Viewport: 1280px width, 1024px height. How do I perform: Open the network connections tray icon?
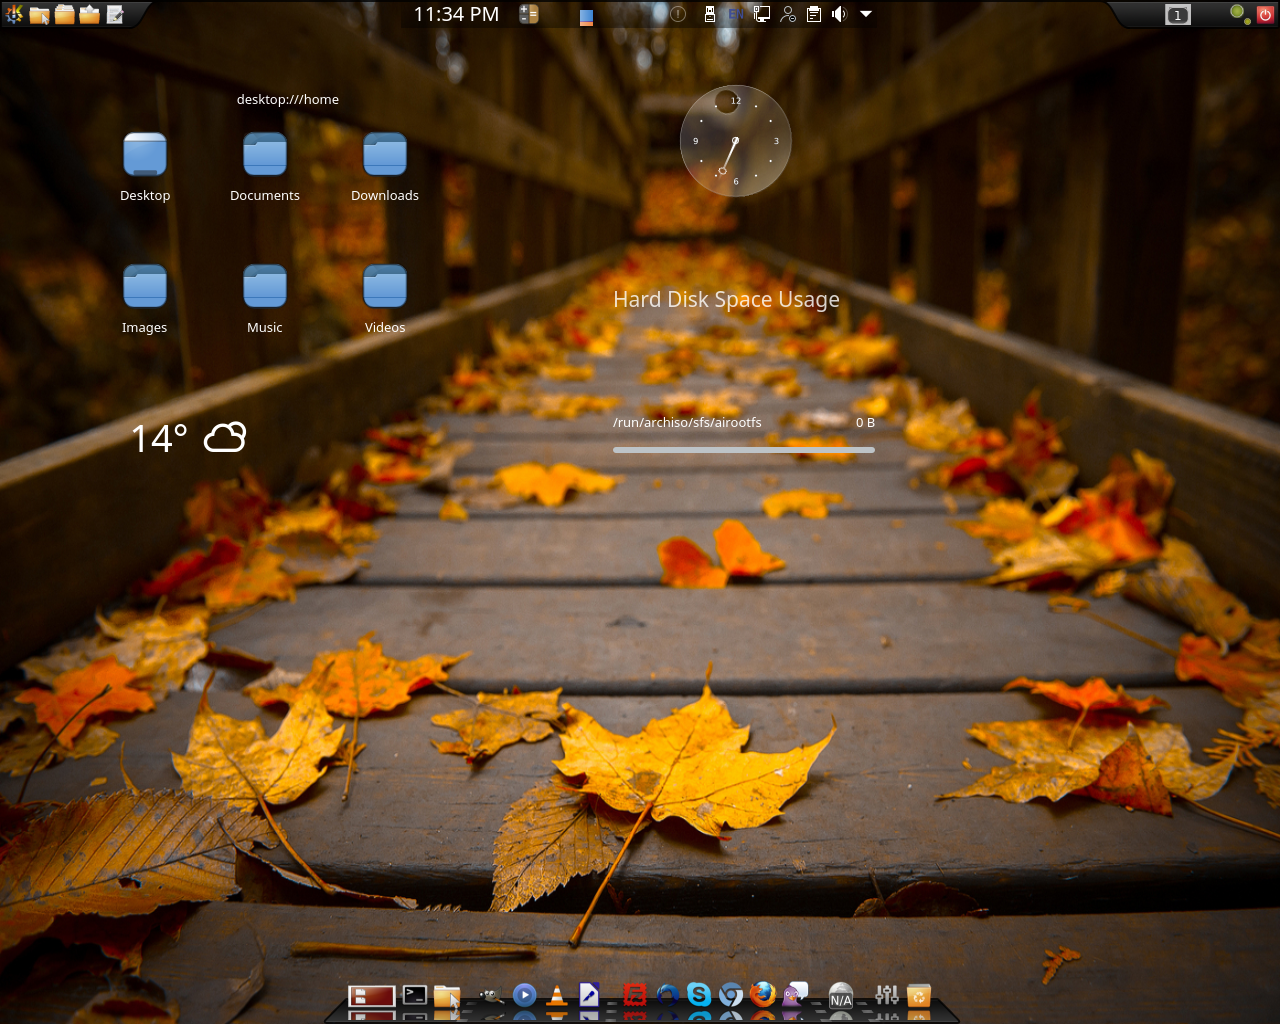tap(761, 14)
